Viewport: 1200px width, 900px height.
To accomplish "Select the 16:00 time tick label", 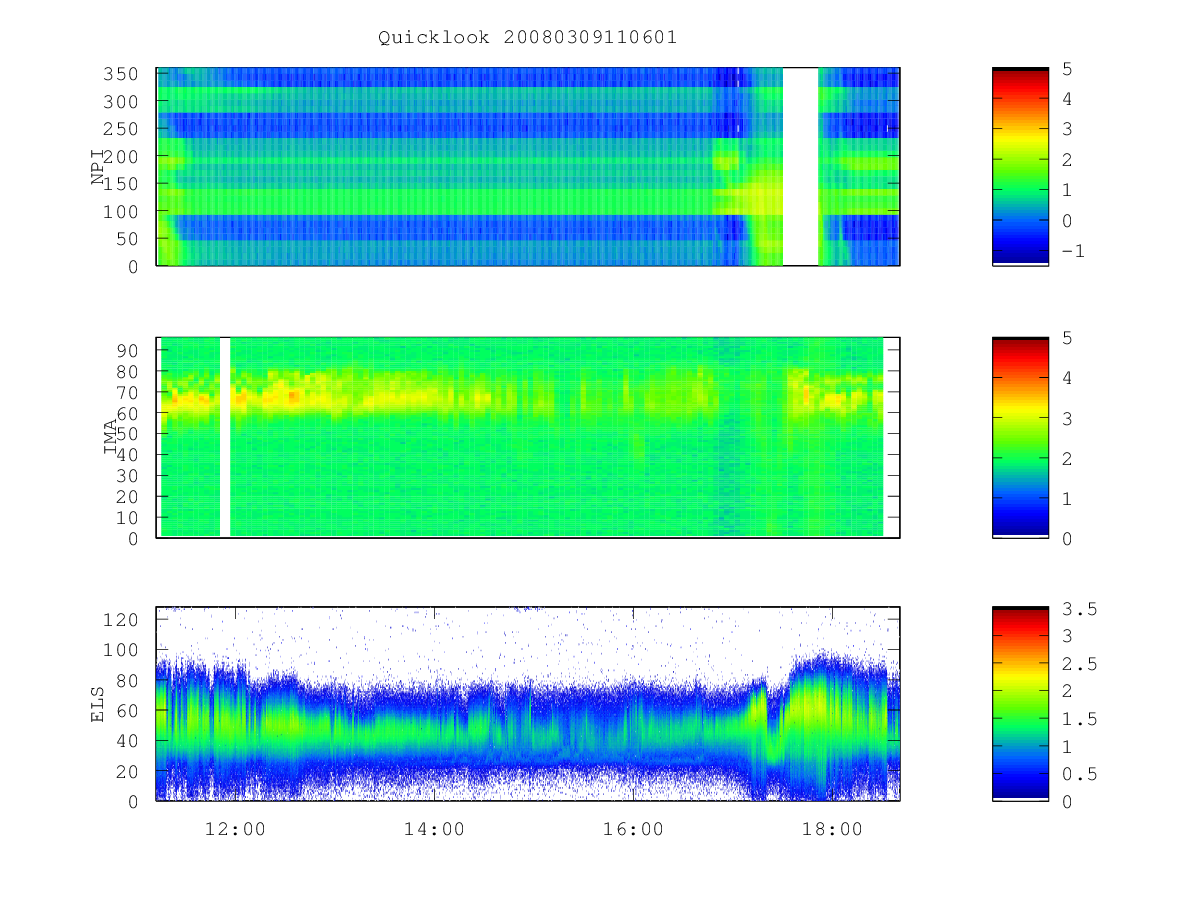I will (634, 830).
